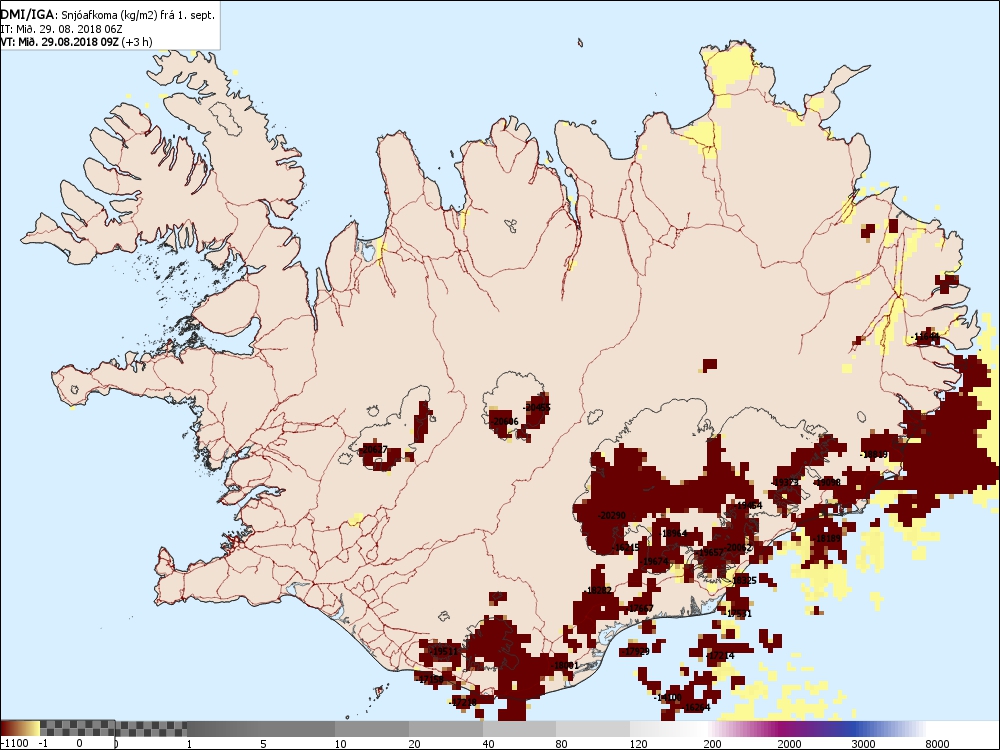Click the -19511 map label

pyautogui.click(x=444, y=651)
